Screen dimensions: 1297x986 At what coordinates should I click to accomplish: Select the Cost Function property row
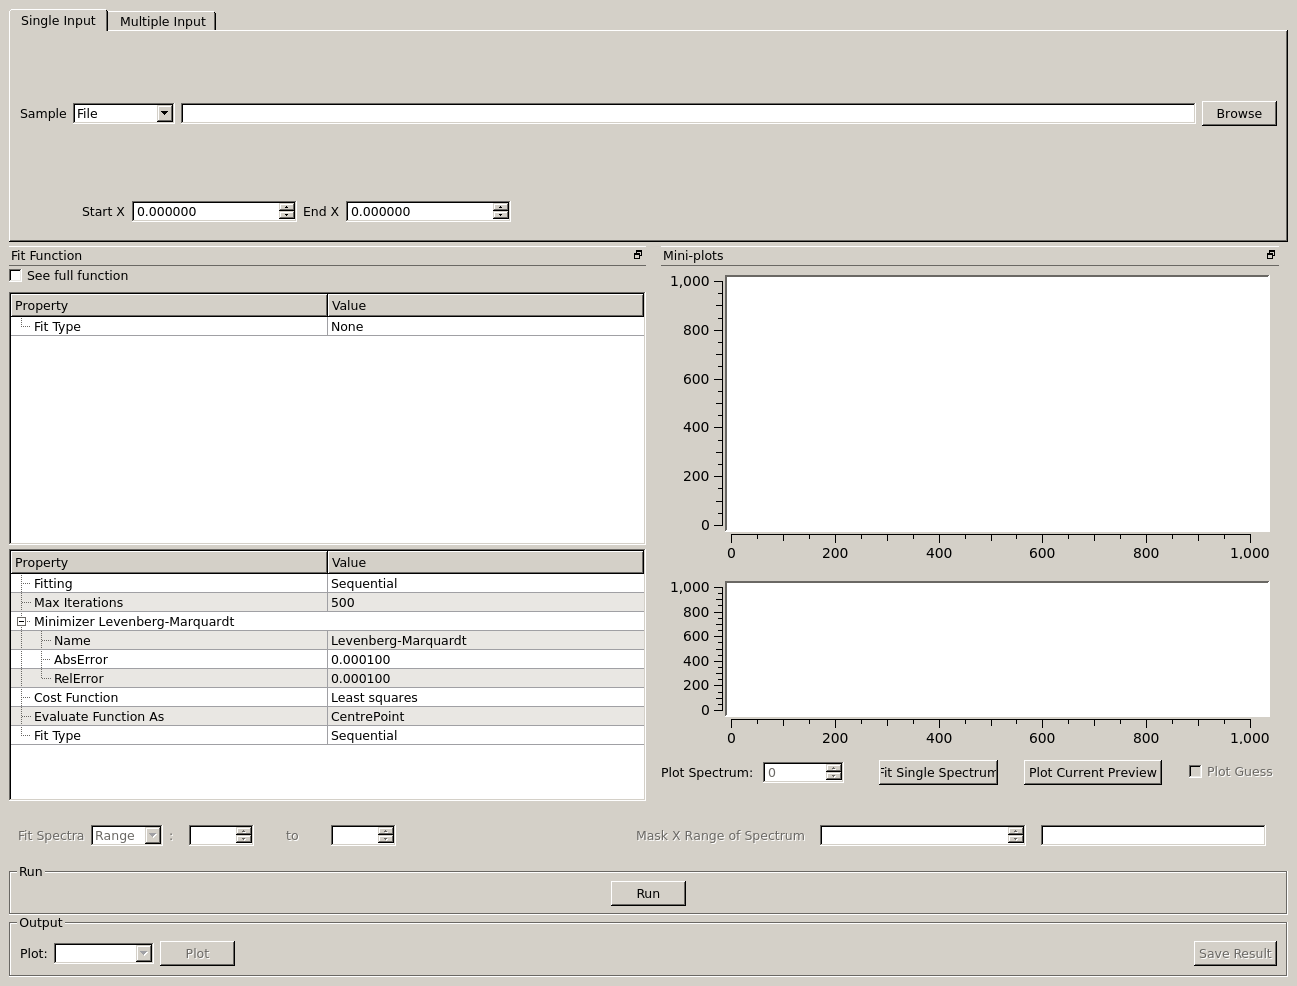(76, 698)
